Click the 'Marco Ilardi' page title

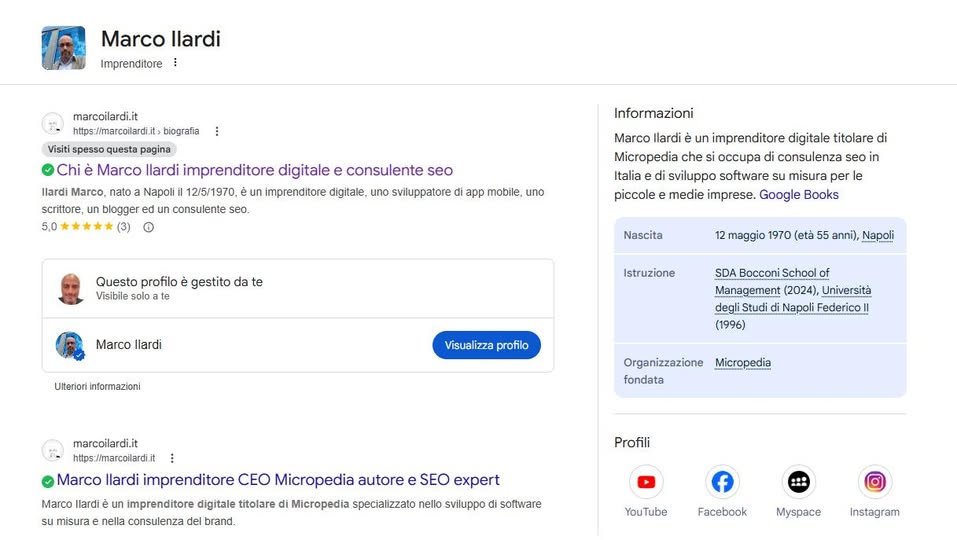[161, 38]
